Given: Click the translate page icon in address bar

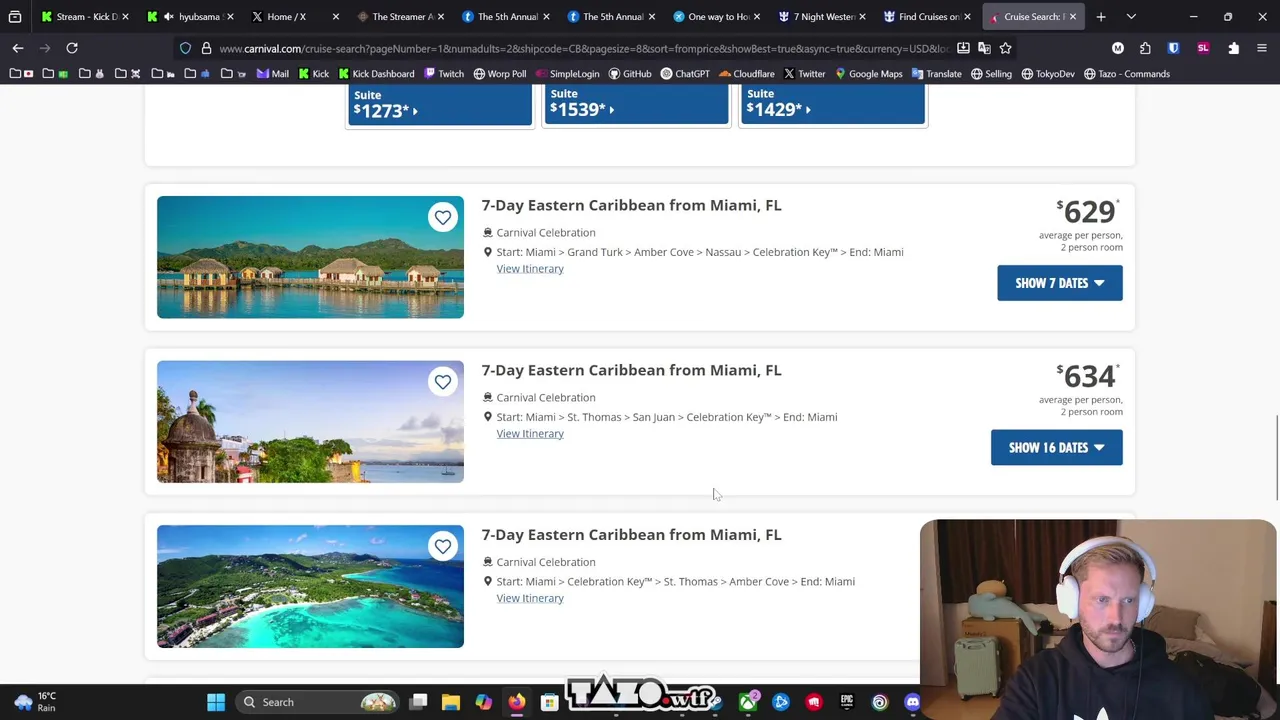Looking at the screenshot, I should point(984,48).
